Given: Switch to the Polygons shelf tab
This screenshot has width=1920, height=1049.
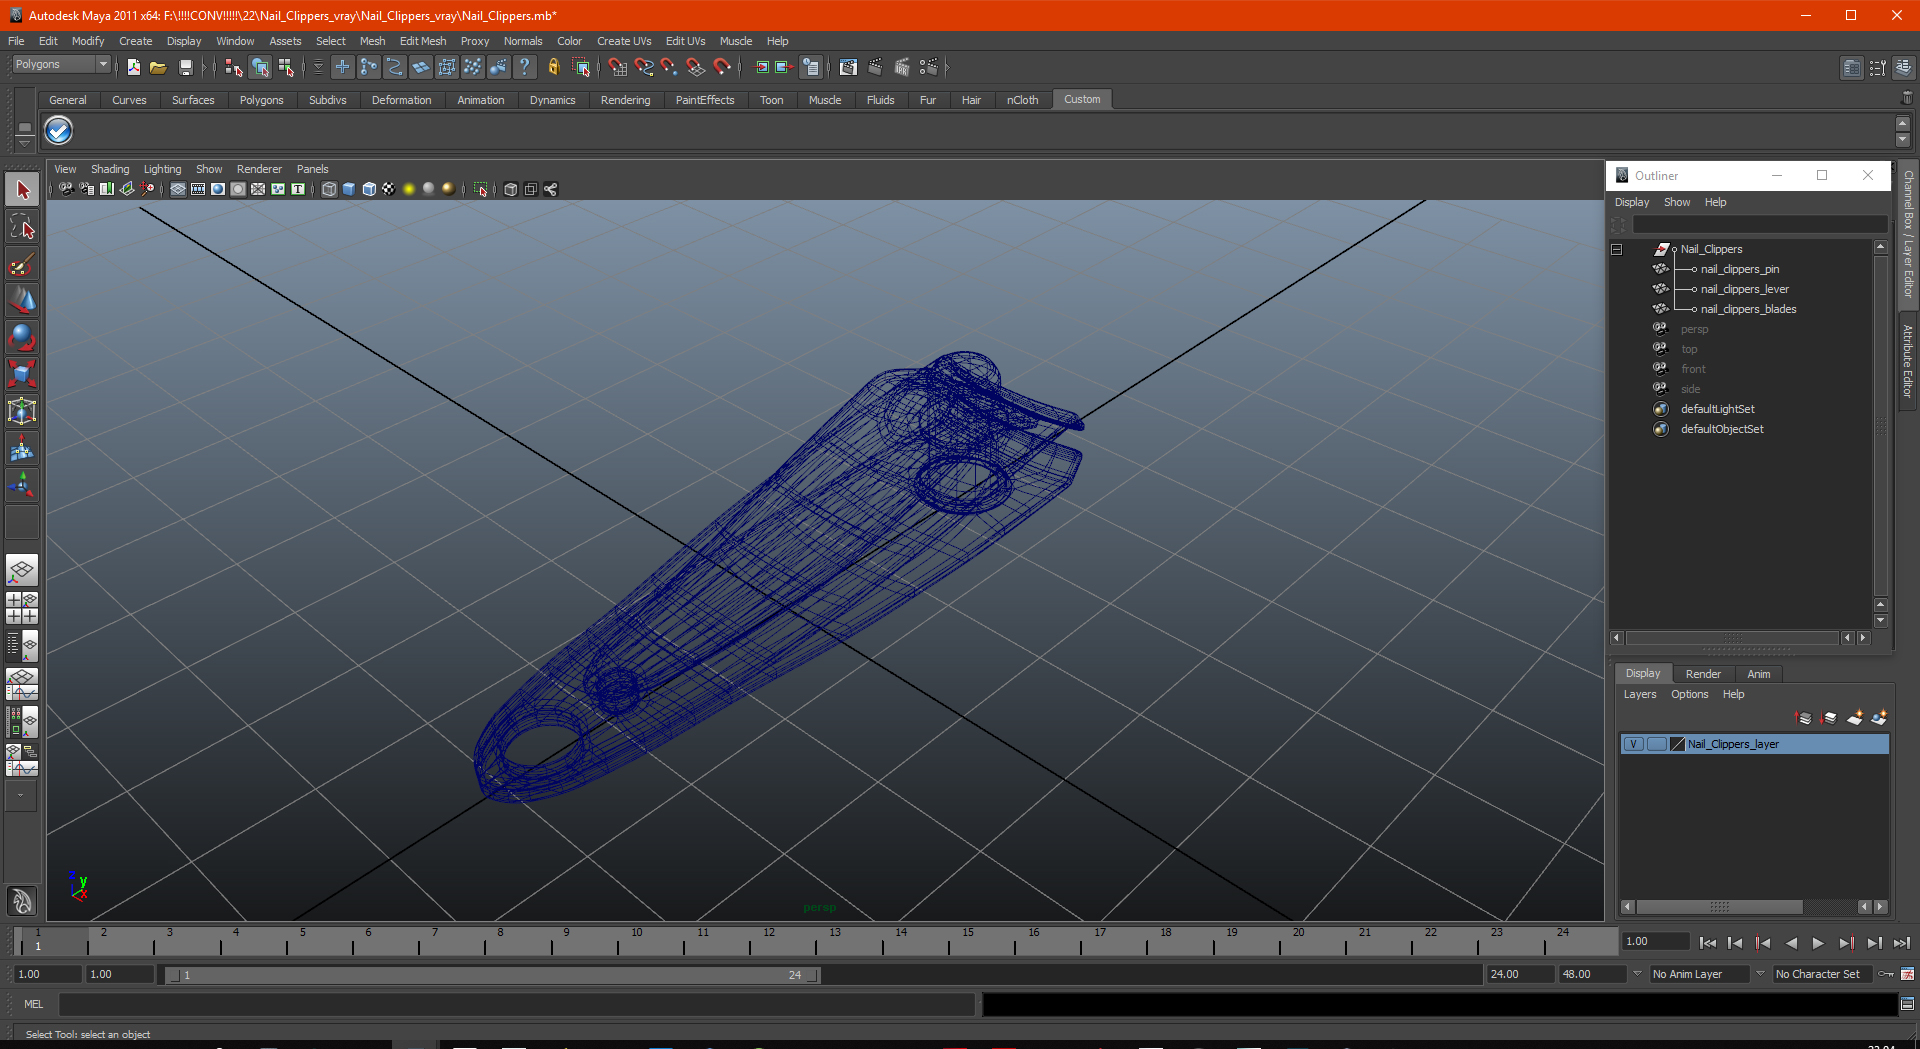Looking at the screenshot, I should point(261,100).
